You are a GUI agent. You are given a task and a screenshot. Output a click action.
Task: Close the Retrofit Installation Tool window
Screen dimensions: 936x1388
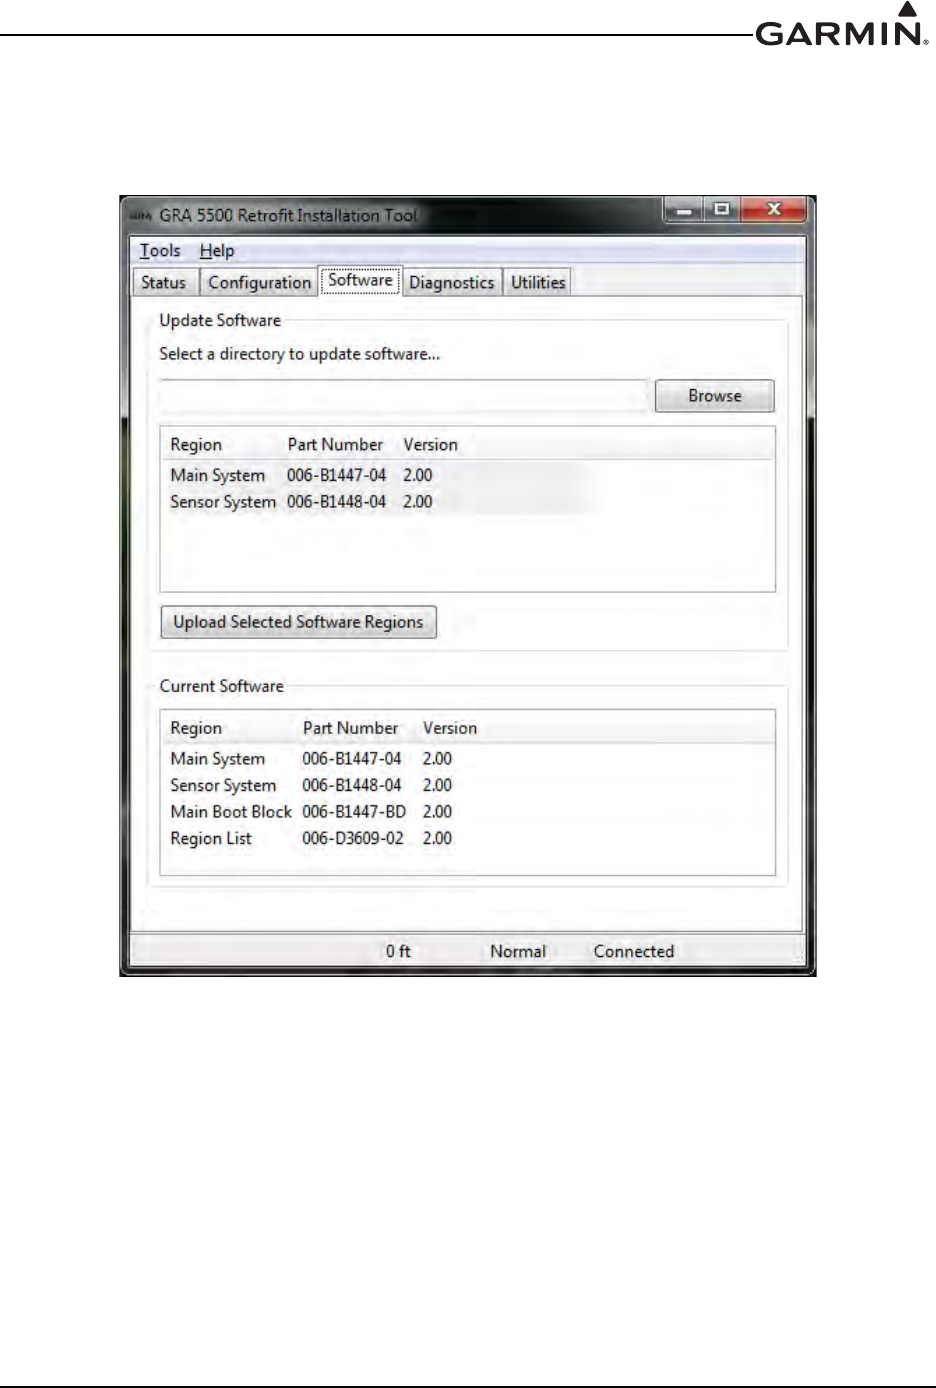click(774, 210)
